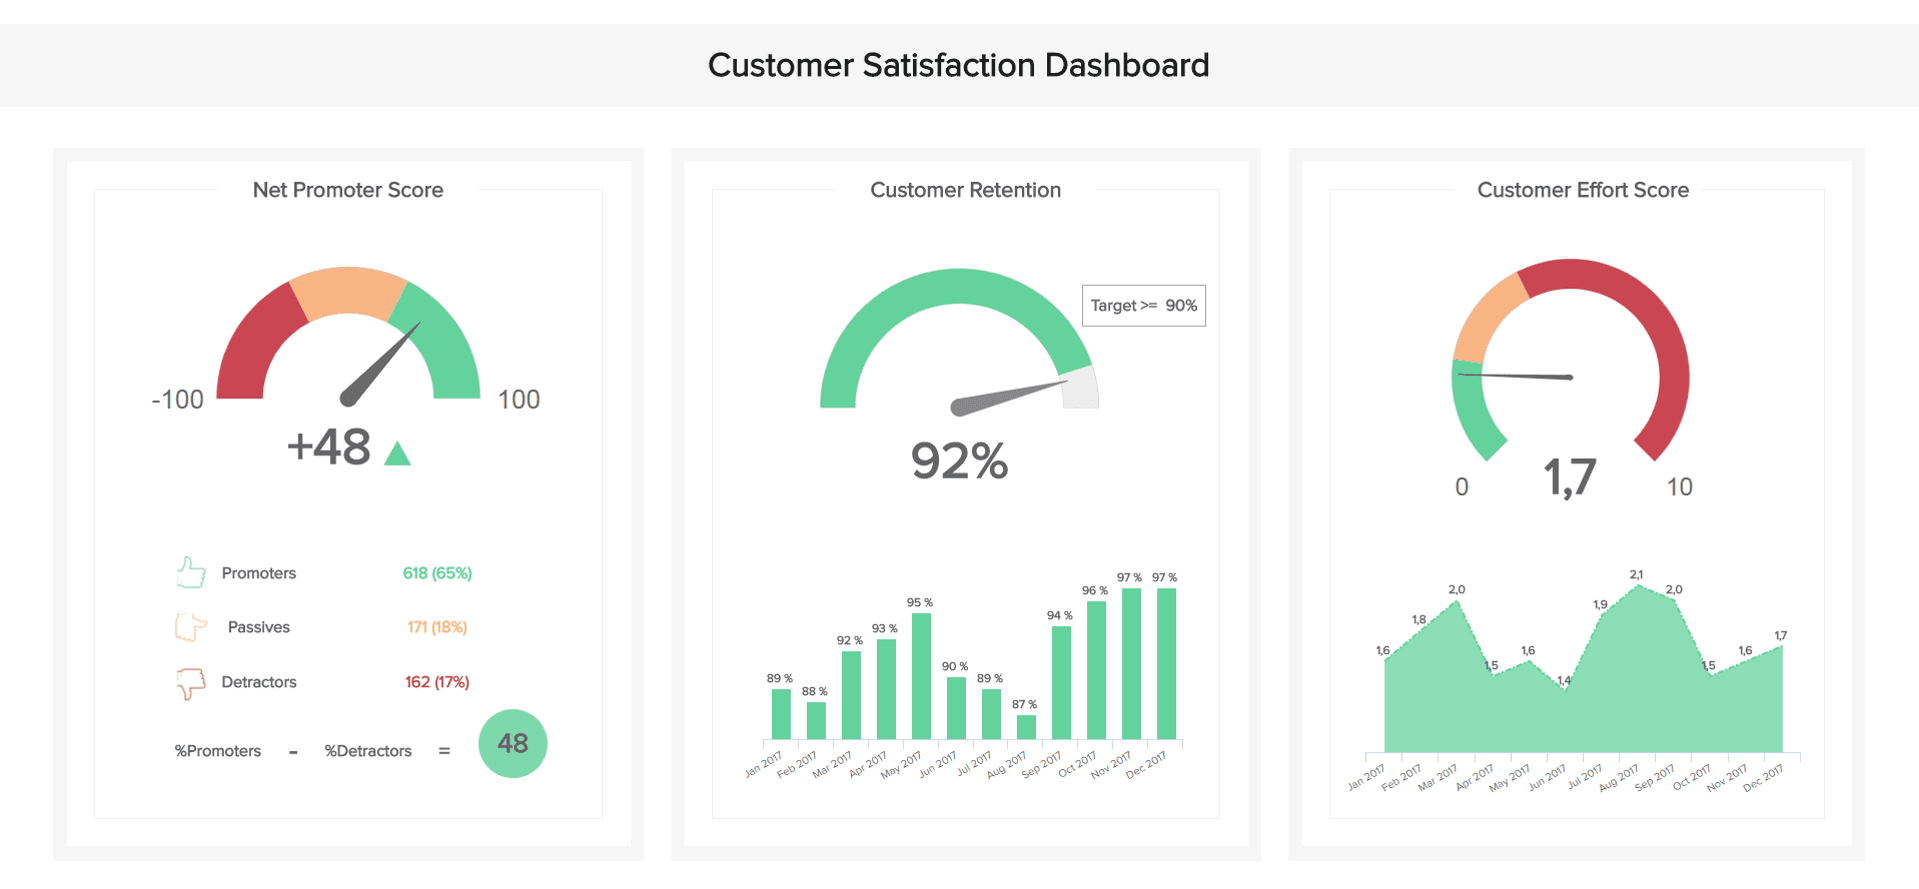The width and height of the screenshot is (1919, 889).
Task: Click the Promoters thumbs-up icon
Action: pos(190,572)
